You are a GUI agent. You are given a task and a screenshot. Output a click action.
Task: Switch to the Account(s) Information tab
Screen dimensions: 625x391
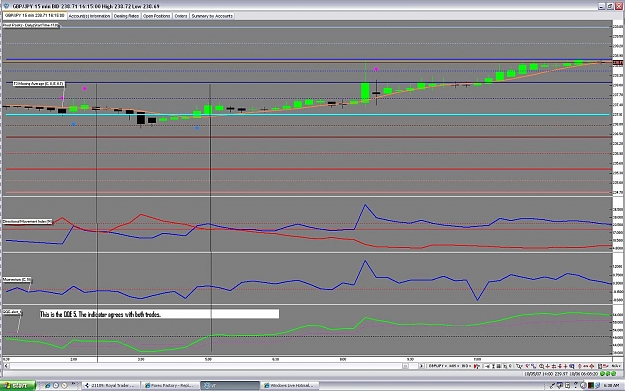click(89, 16)
